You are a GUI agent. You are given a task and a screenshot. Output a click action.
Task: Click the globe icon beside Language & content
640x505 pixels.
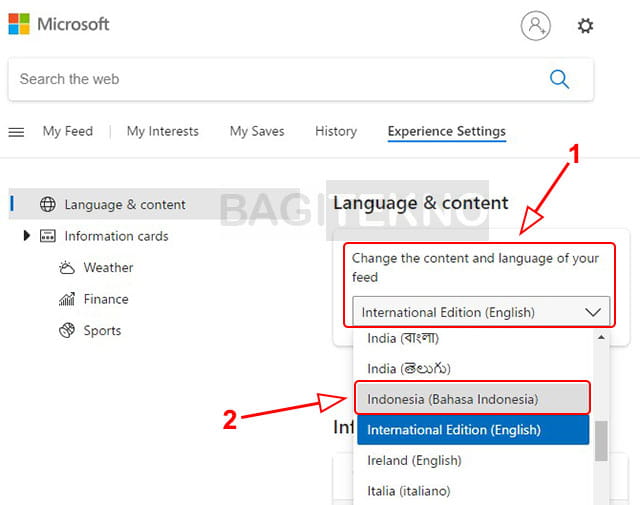(48, 204)
